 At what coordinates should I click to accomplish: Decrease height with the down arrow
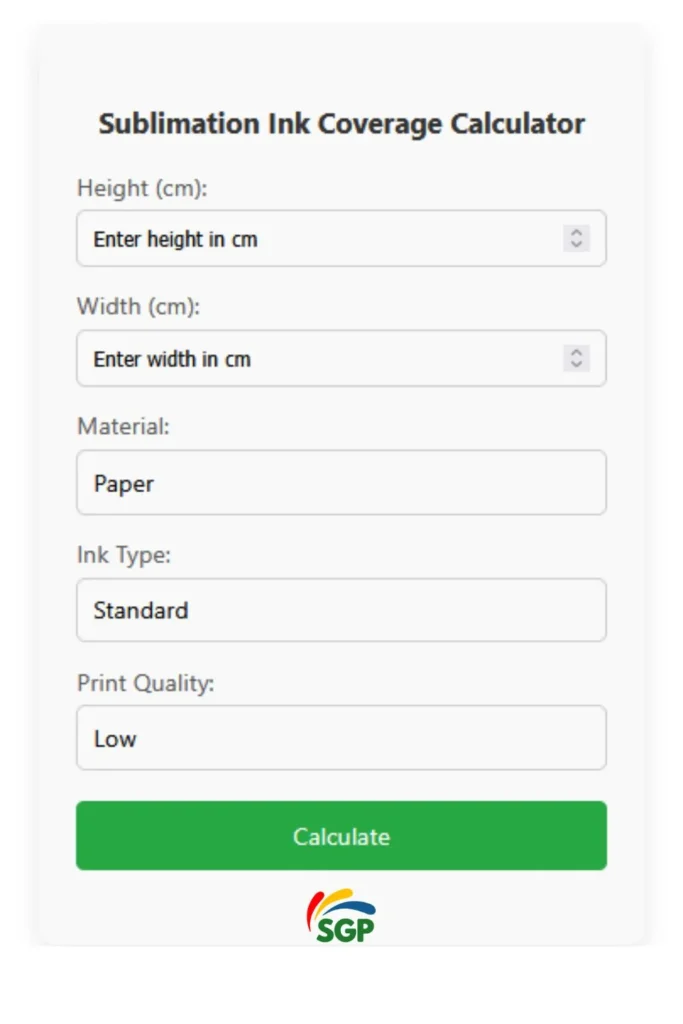click(576, 244)
